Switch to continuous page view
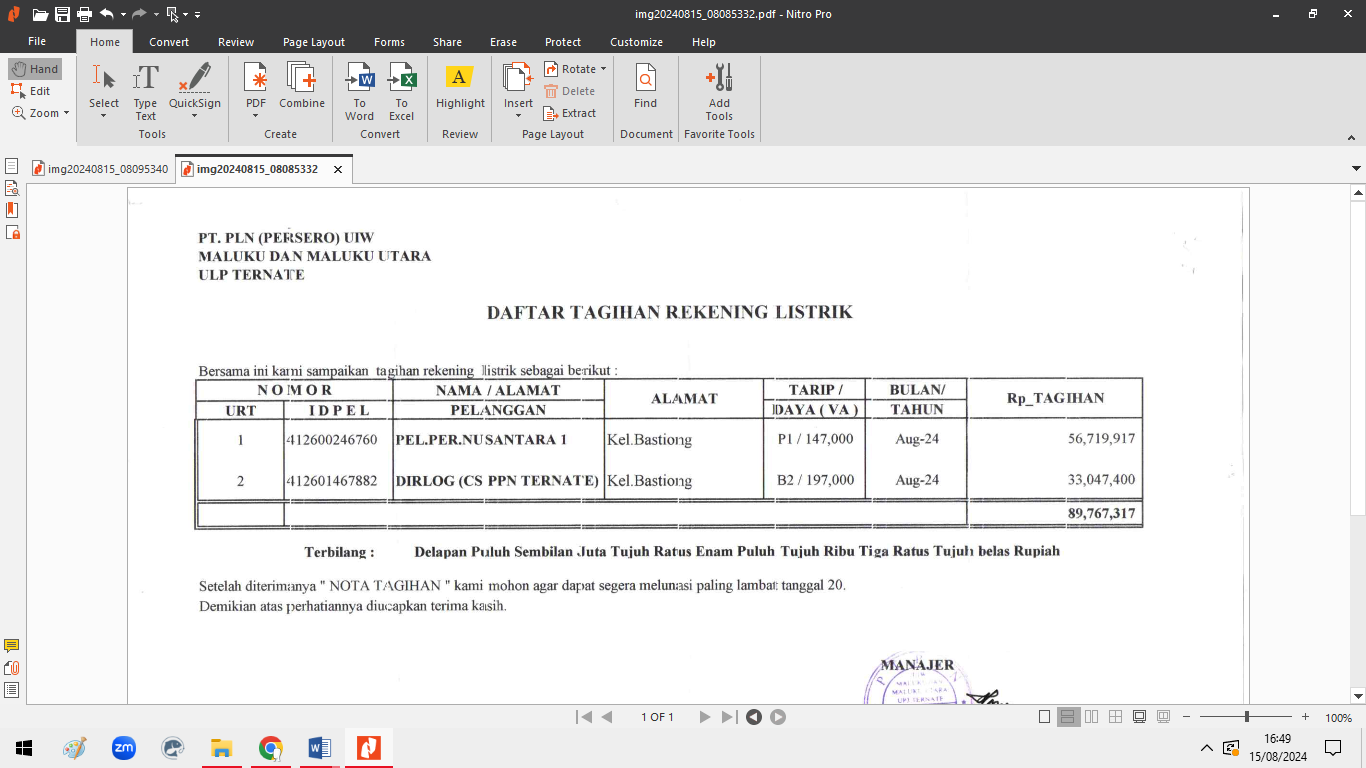 [1068, 717]
